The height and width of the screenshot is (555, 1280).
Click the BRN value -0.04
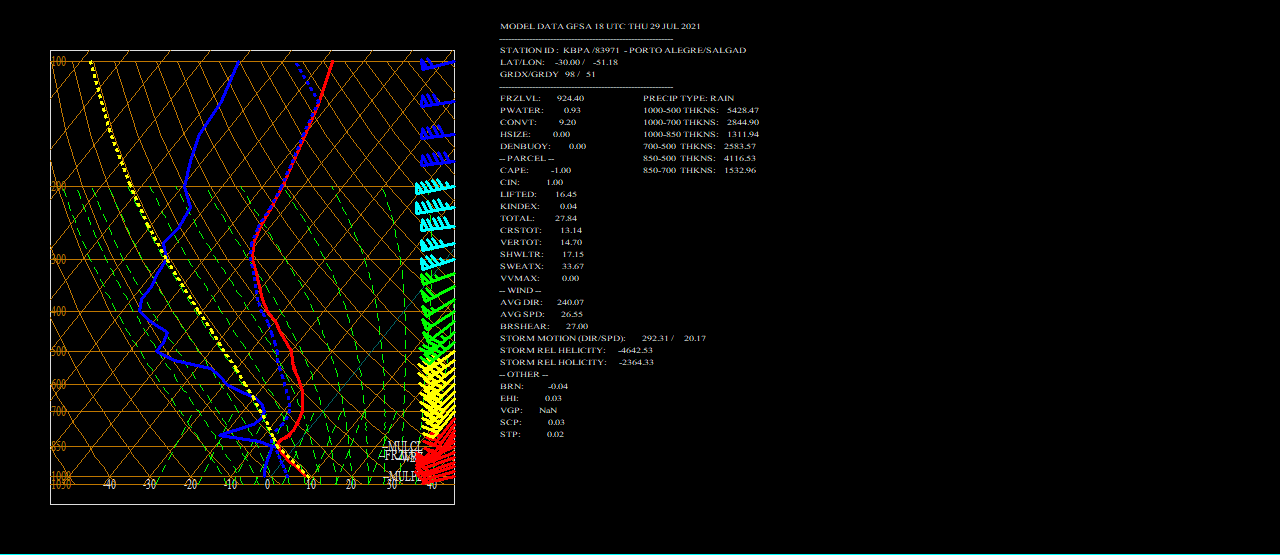558,386
